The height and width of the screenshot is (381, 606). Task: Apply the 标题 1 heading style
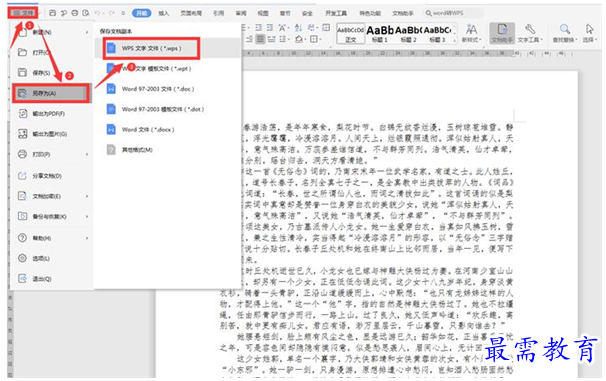click(380, 34)
